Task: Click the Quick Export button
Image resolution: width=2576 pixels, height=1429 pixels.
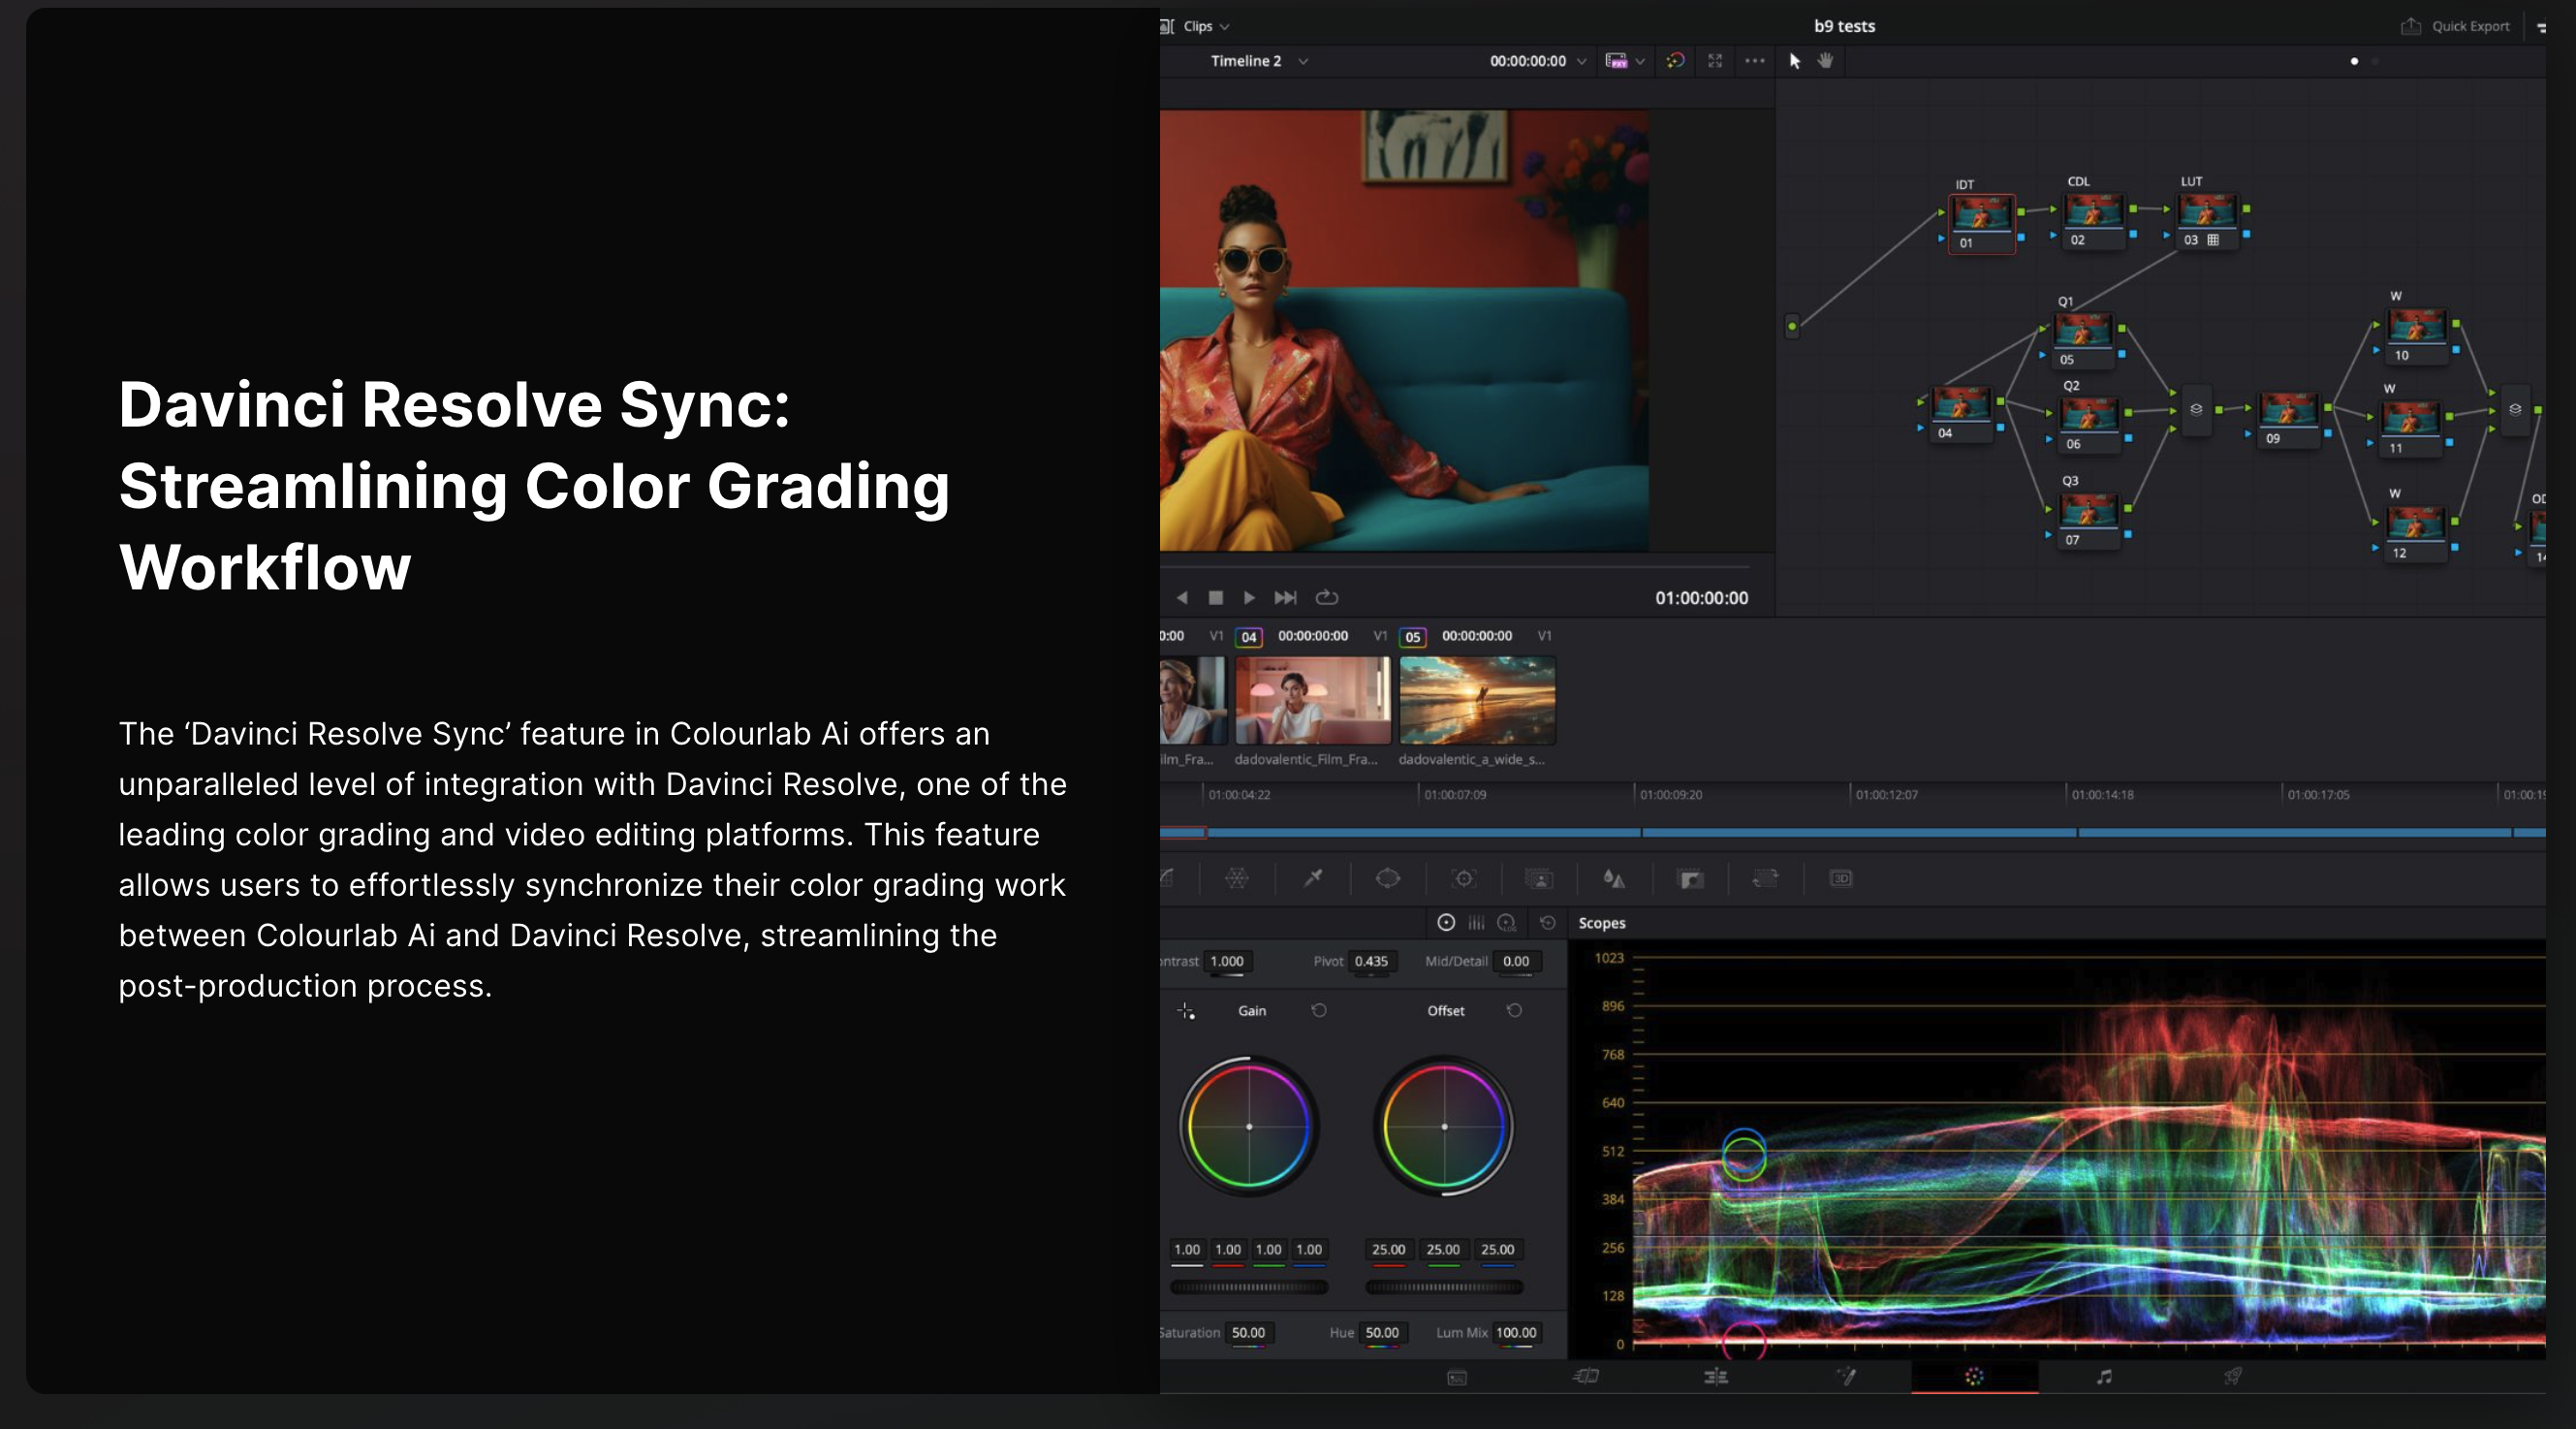Action: pyautogui.click(x=2456, y=26)
